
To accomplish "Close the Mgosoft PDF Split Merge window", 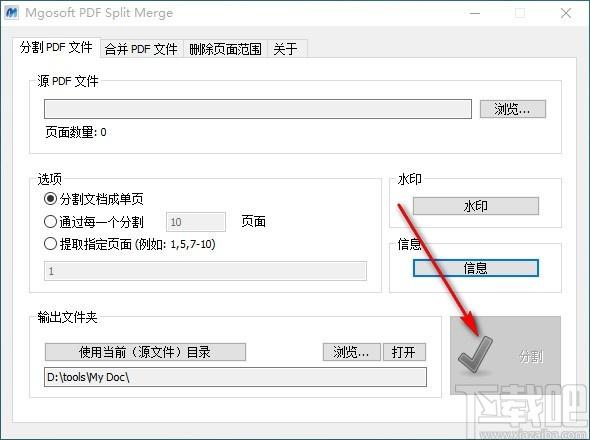I will pyautogui.click(x=566, y=13).
